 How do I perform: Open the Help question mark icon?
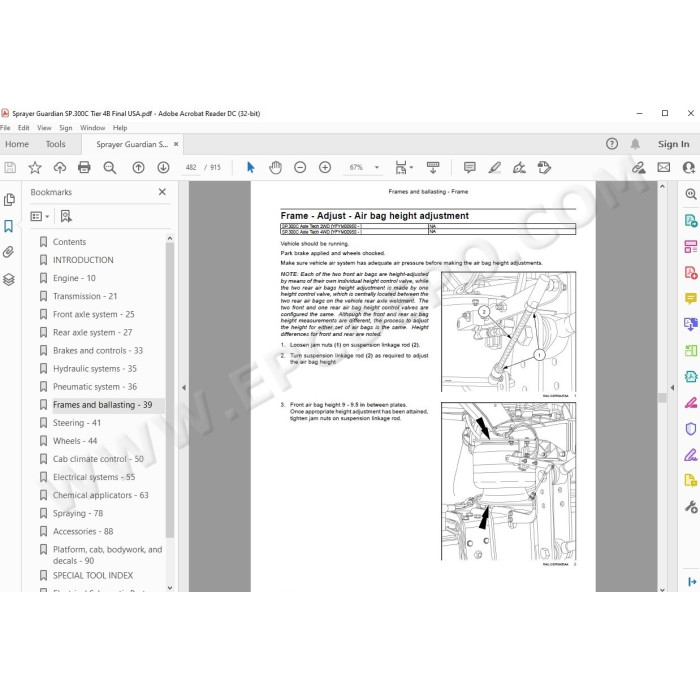click(612, 144)
